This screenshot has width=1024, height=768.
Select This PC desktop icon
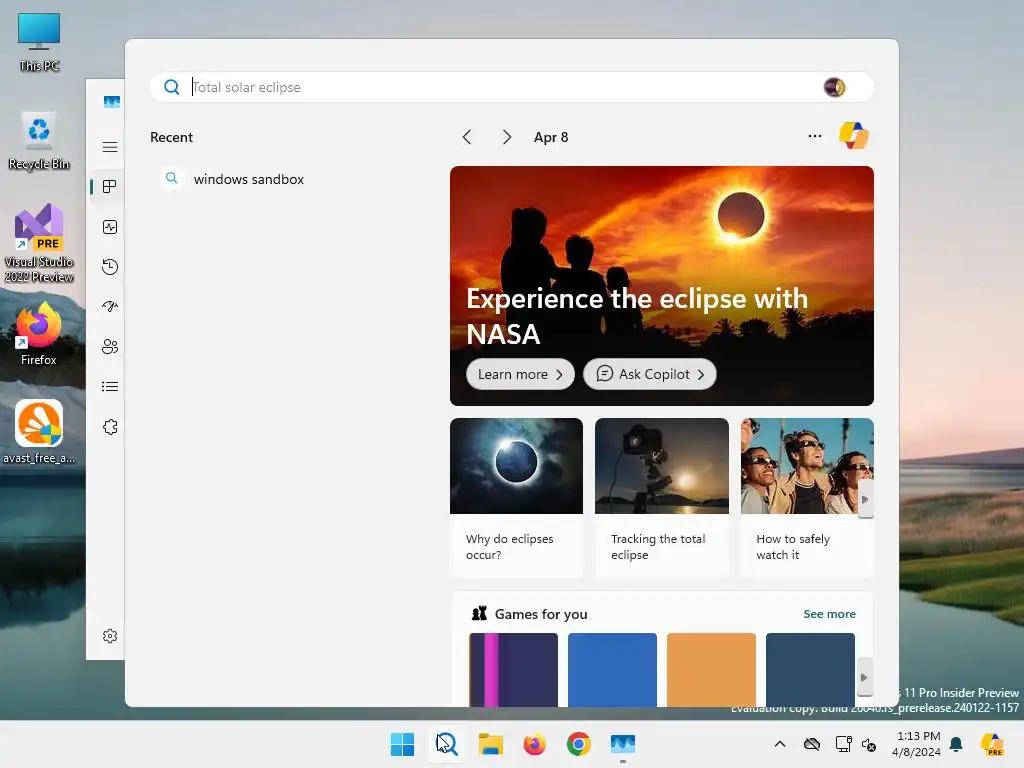click(x=39, y=42)
